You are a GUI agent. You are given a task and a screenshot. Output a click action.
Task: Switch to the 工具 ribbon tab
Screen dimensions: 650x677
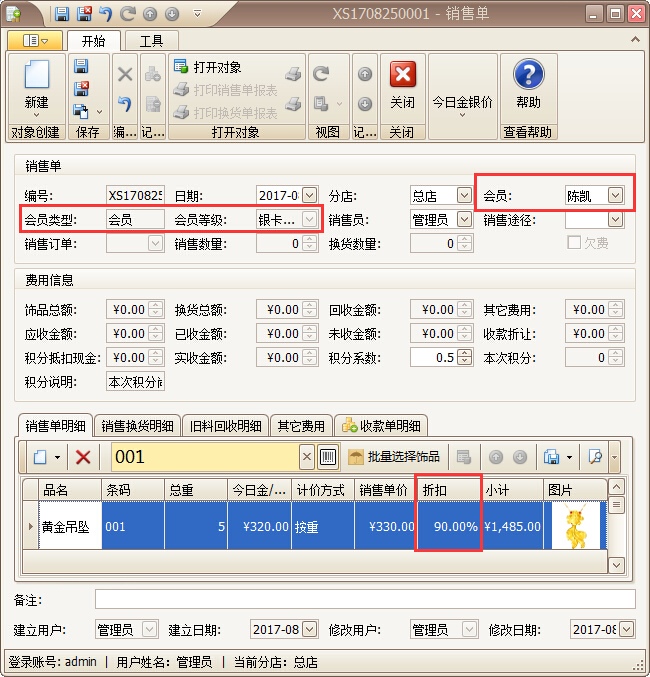(x=151, y=41)
